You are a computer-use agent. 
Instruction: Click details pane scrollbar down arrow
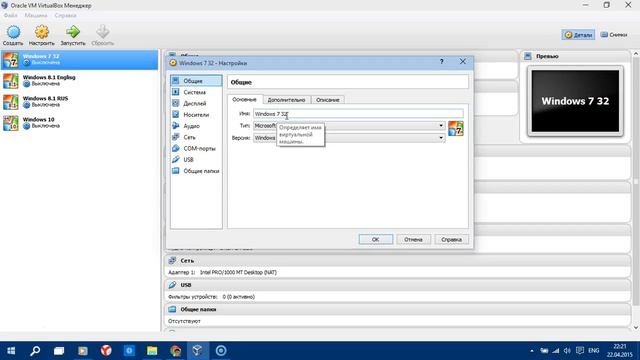[x=636, y=328]
